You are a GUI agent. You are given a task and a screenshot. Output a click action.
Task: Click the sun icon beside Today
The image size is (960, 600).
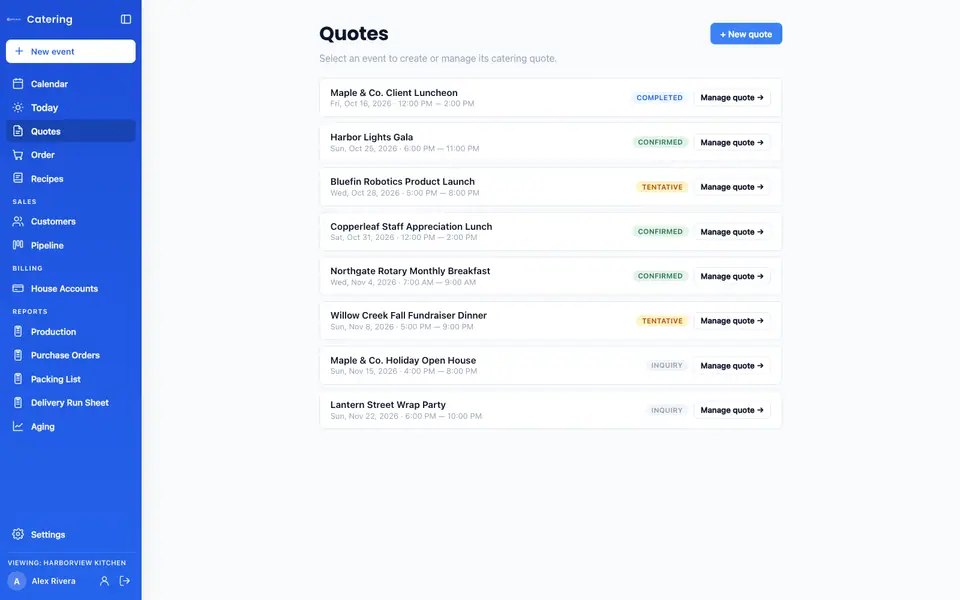[18, 107]
